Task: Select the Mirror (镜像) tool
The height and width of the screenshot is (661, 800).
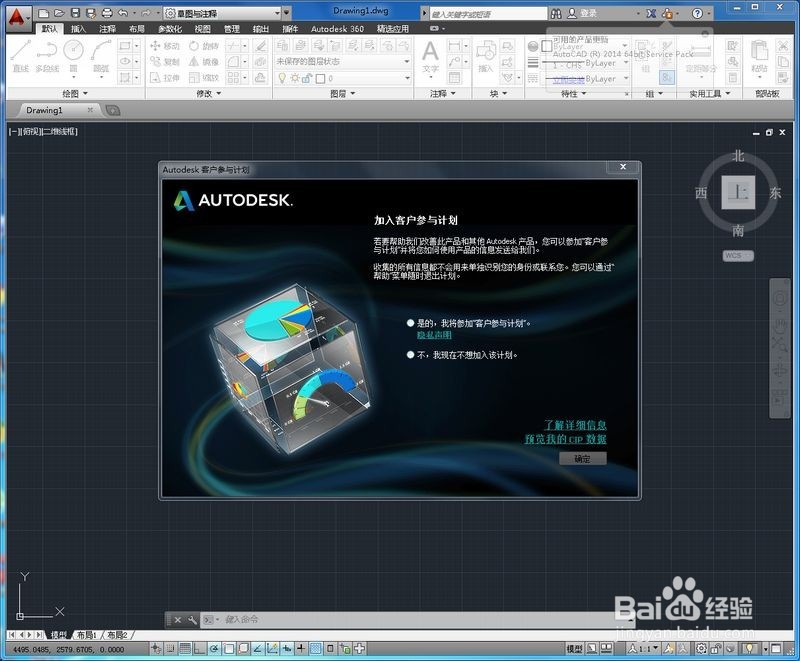Action: point(204,62)
